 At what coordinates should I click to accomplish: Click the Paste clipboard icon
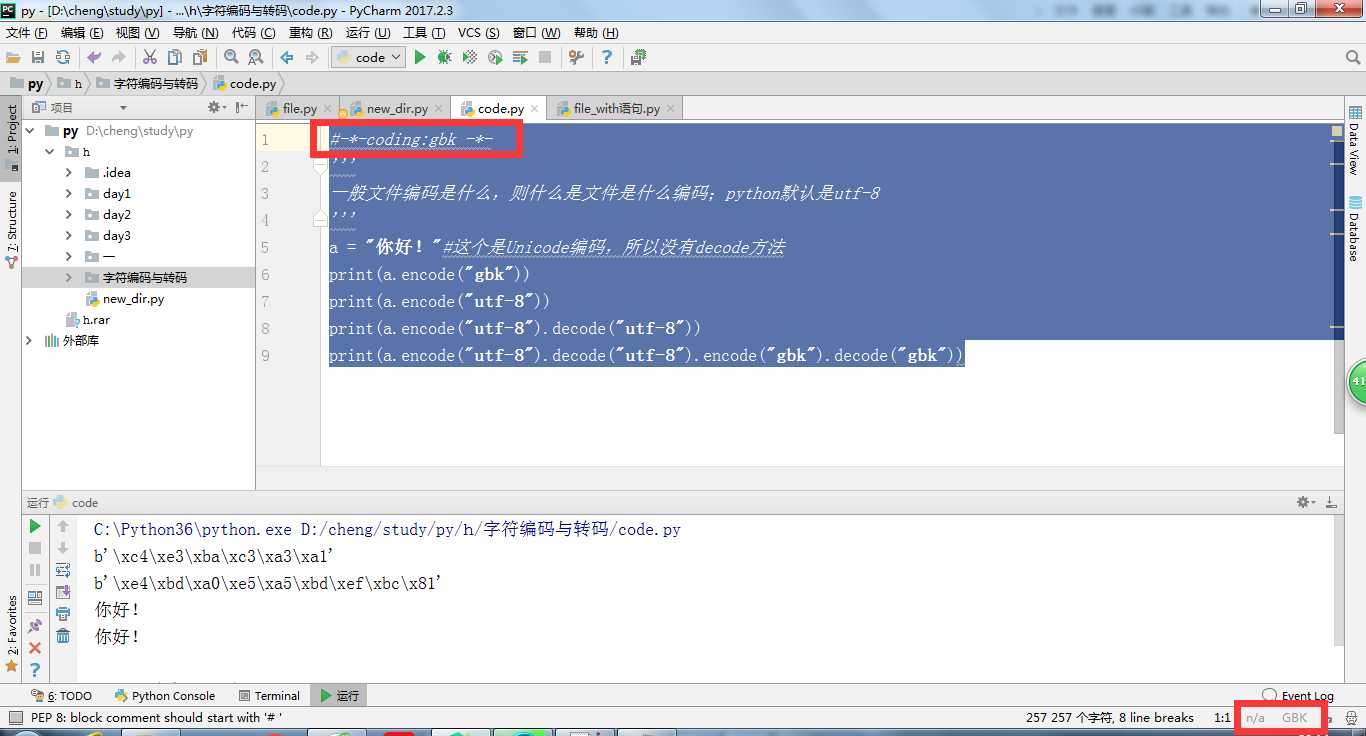point(200,57)
